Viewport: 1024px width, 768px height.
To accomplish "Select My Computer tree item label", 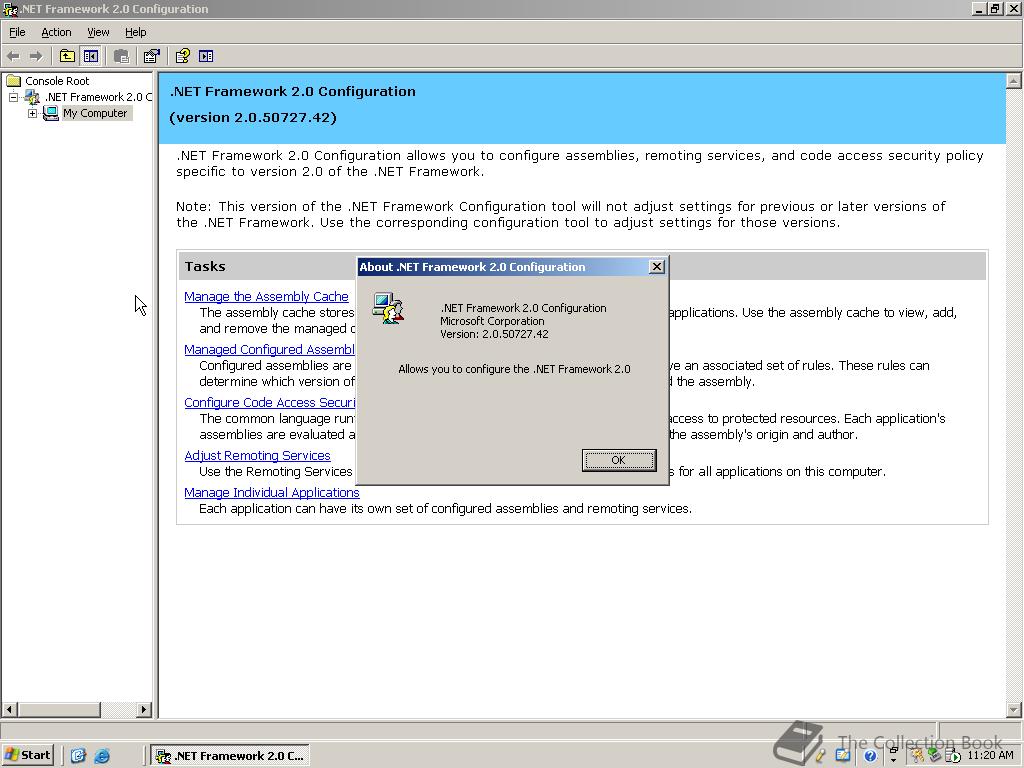I will 95,113.
